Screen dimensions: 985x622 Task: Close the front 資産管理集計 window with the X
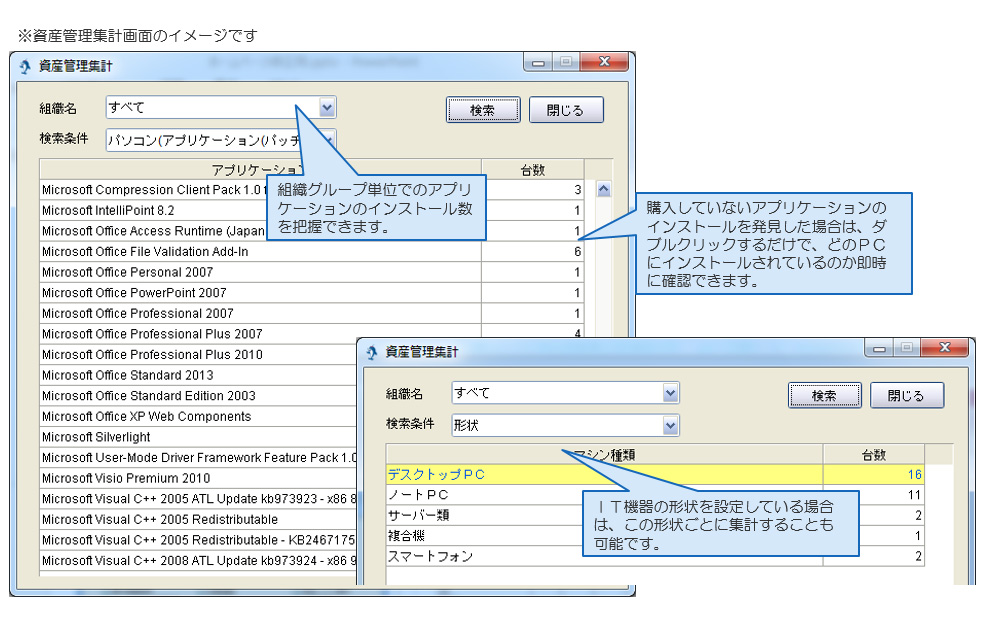pos(945,348)
